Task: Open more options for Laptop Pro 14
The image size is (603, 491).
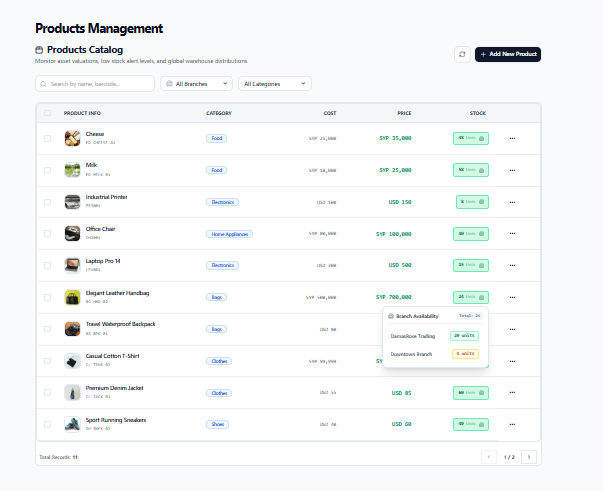Action: pos(512,265)
